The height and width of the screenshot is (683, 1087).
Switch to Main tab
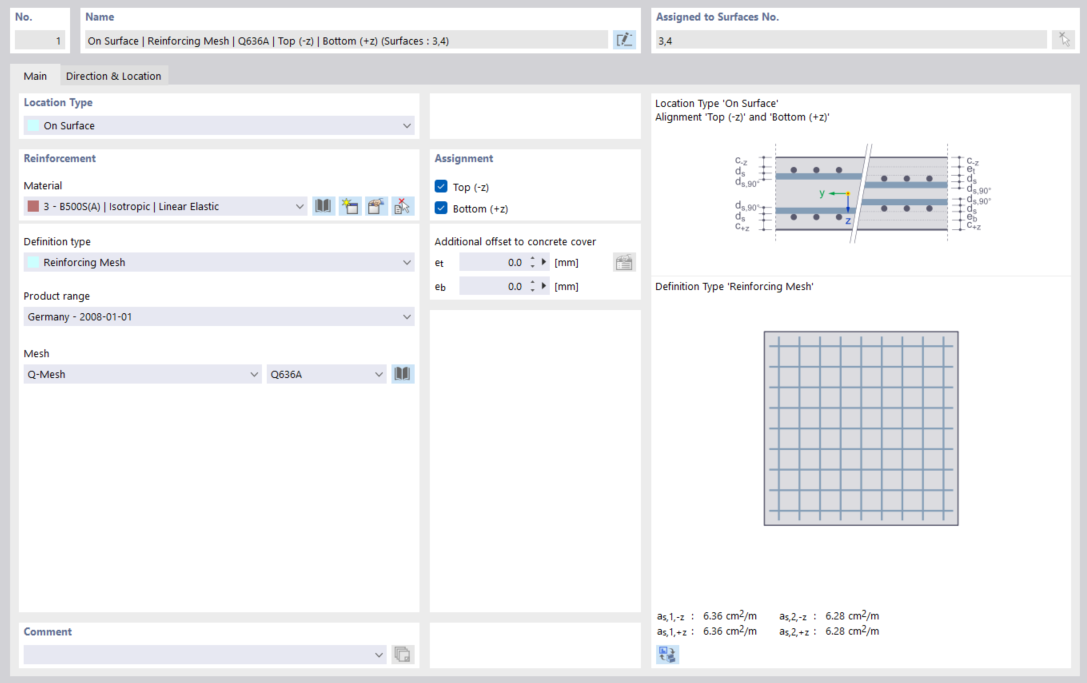(x=35, y=76)
